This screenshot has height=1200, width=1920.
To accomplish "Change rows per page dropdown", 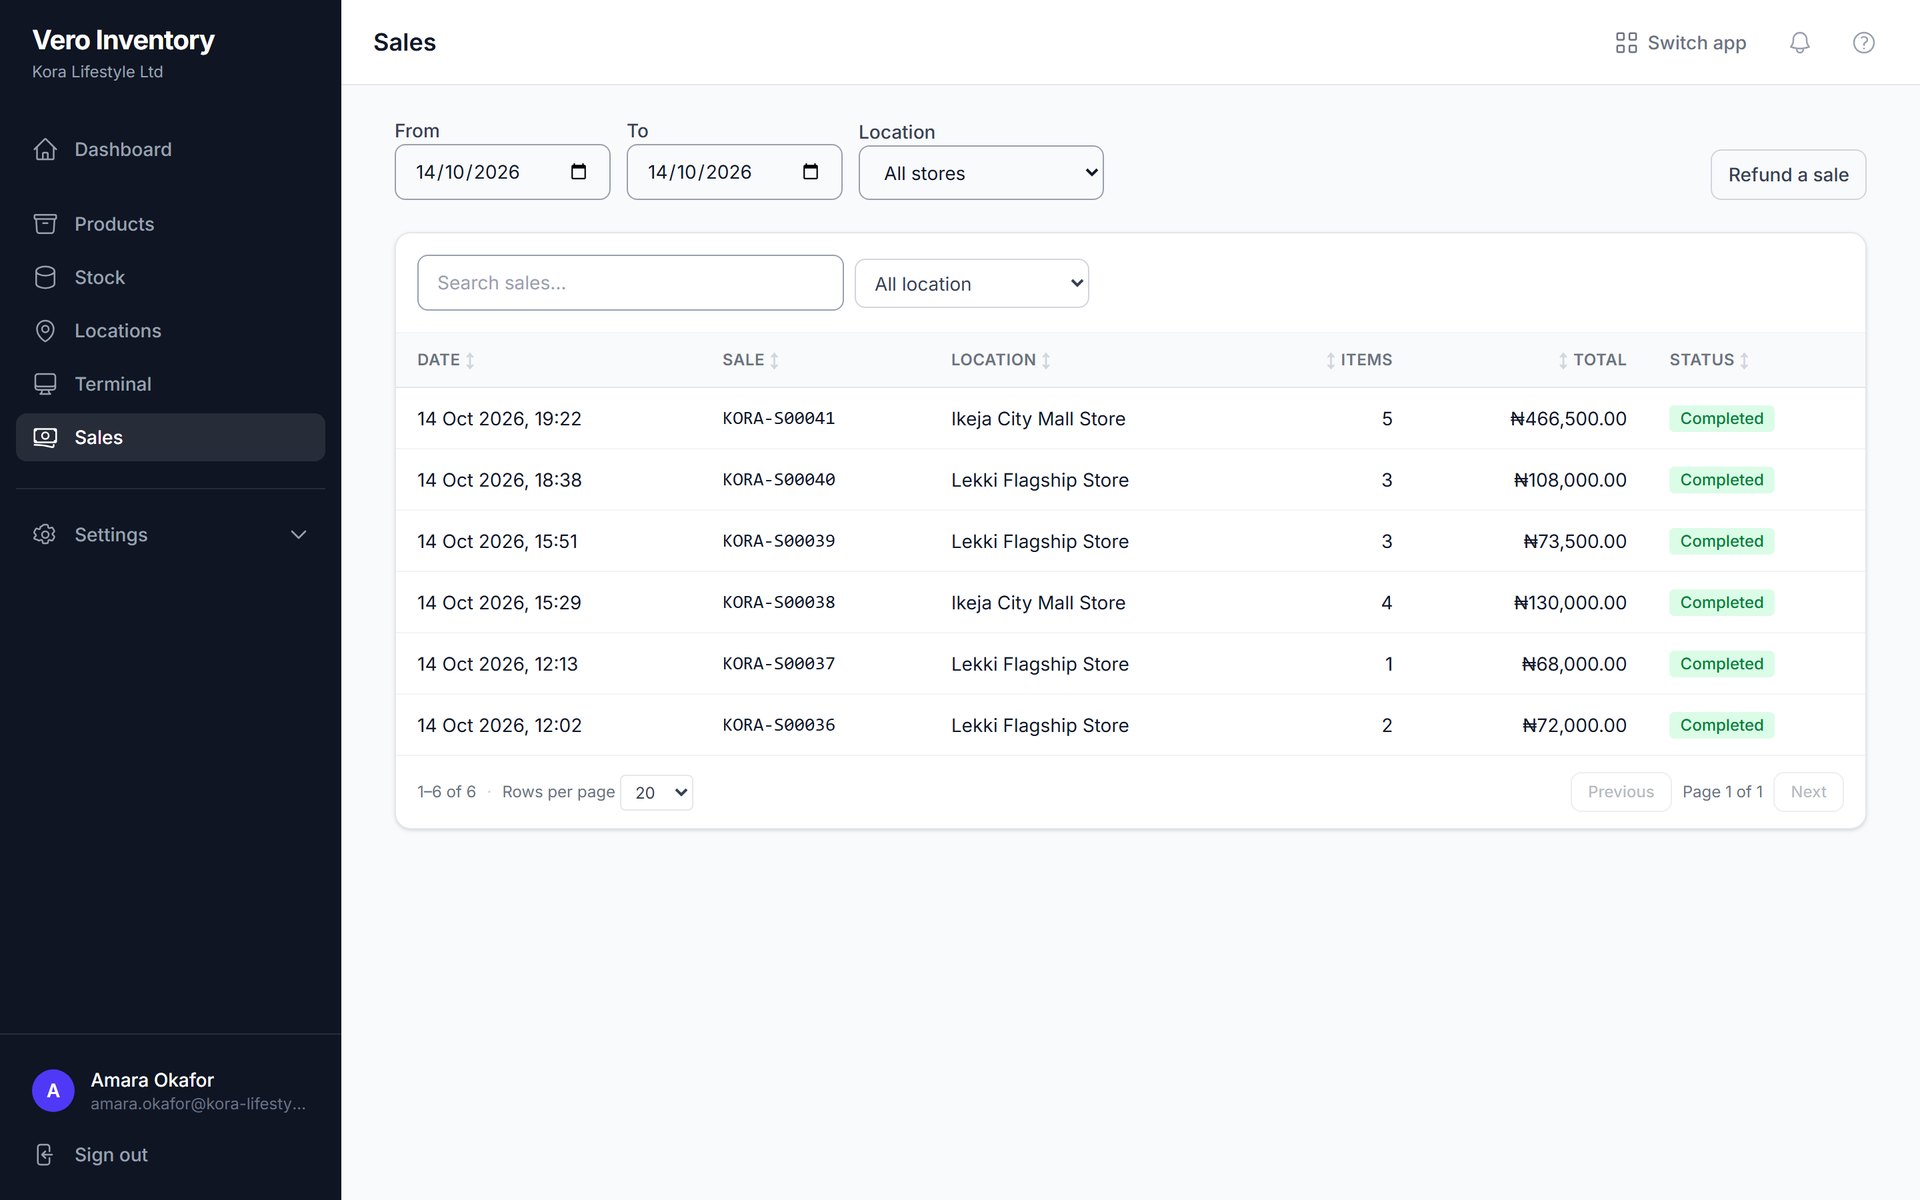I will pyautogui.click(x=657, y=792).
